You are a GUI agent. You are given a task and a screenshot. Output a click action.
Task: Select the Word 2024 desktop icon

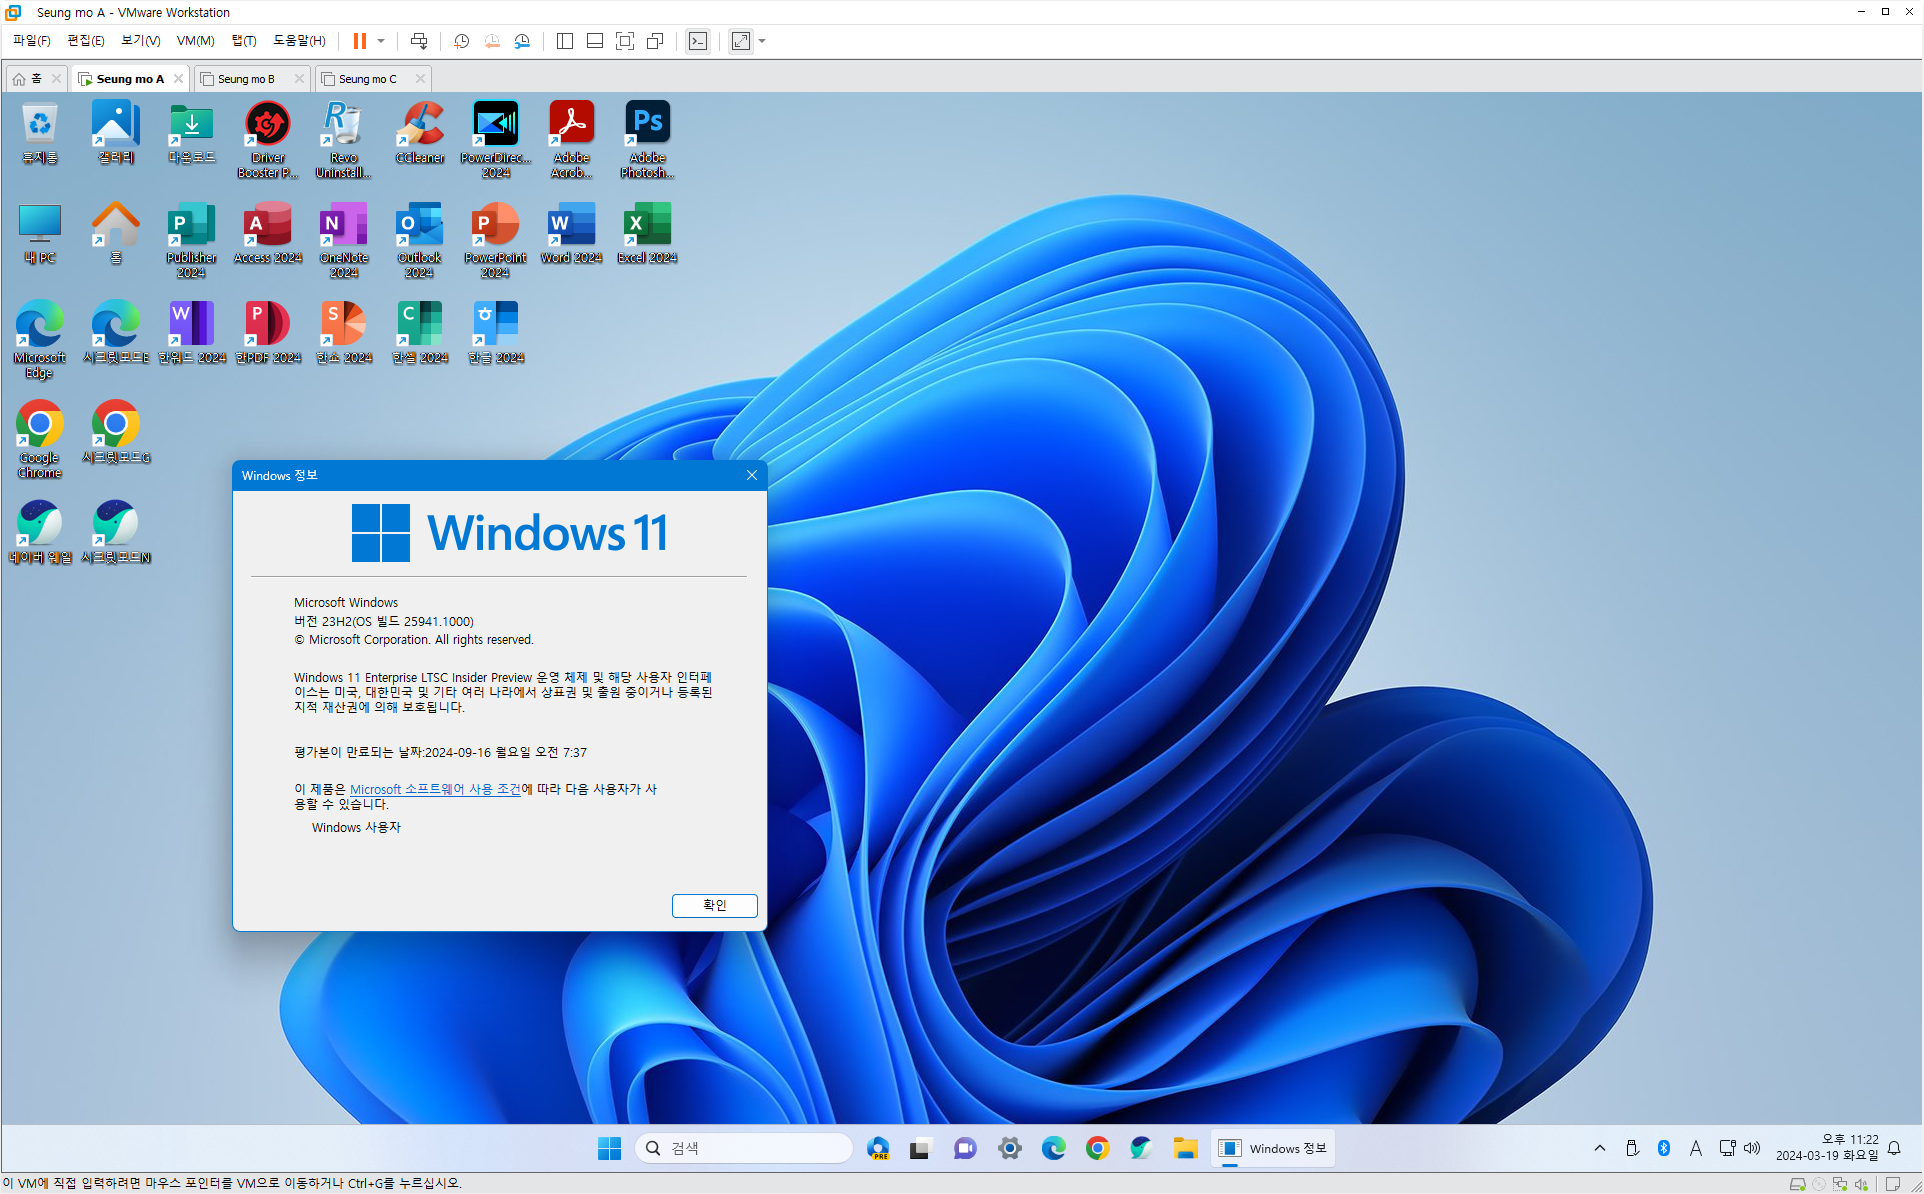click(571, 233)
